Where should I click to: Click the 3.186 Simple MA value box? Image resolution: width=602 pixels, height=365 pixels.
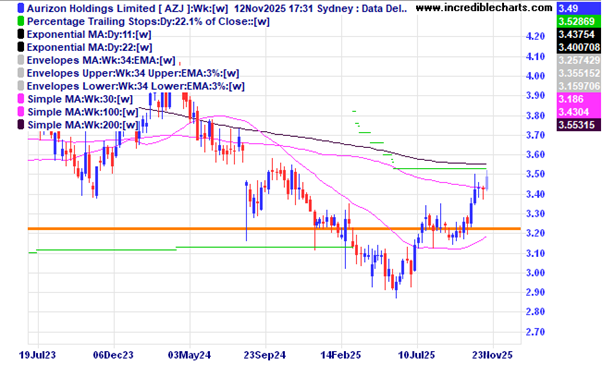click(579, 99)
